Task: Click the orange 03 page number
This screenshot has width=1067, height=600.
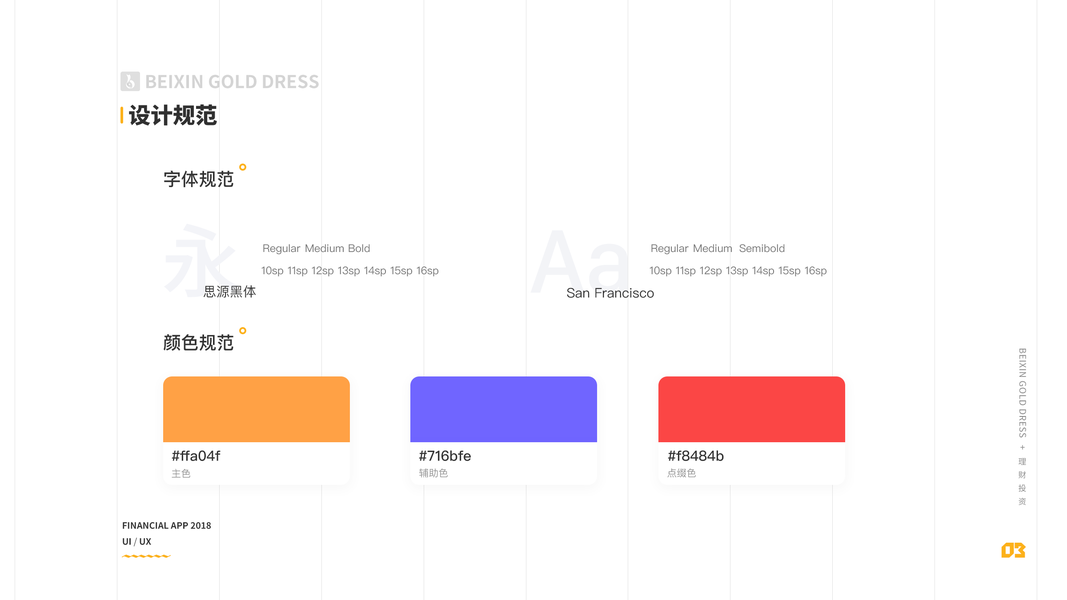Action: click(x=1013, y=550)
